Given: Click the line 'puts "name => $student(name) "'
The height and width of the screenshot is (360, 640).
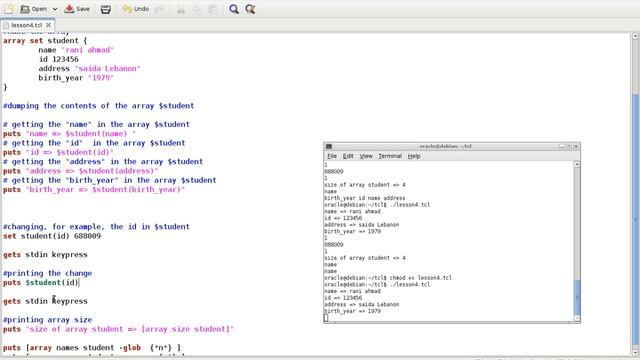Looking at the screenshot, I should click(x=69, y=133).
